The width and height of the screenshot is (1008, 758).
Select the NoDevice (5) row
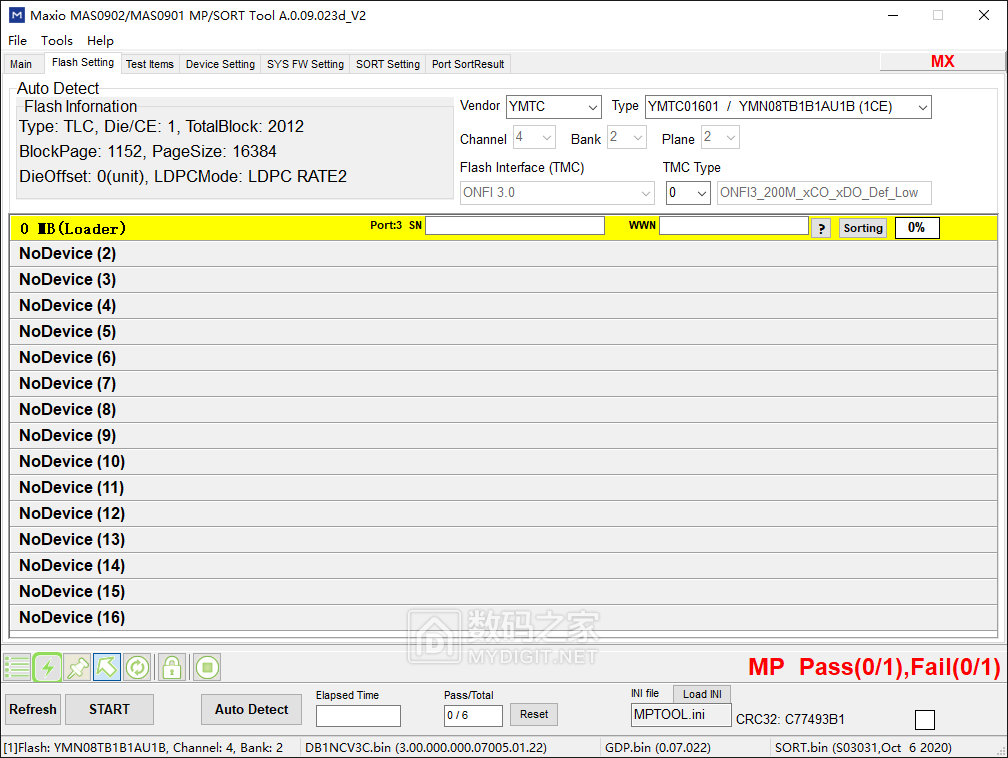coord(503,332)
